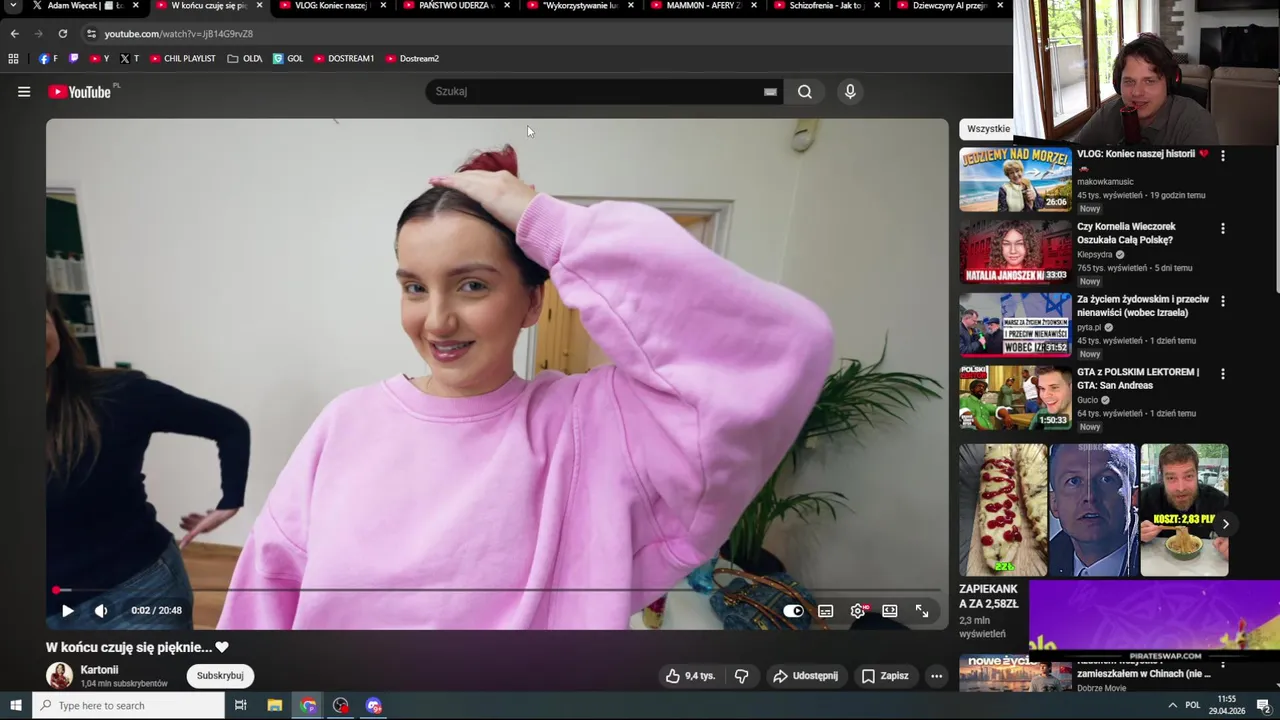Open the Windows notification center
The width and height of the screenshot is (1280, 720).
coord(1263,706)
